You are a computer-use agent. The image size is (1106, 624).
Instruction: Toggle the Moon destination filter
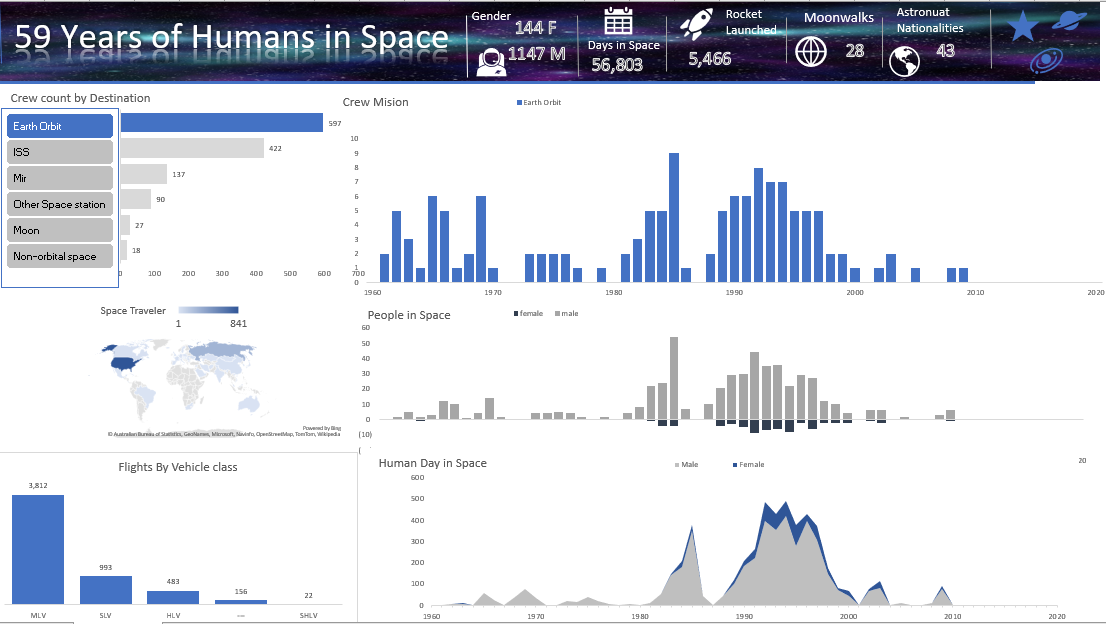pos(58,230)
